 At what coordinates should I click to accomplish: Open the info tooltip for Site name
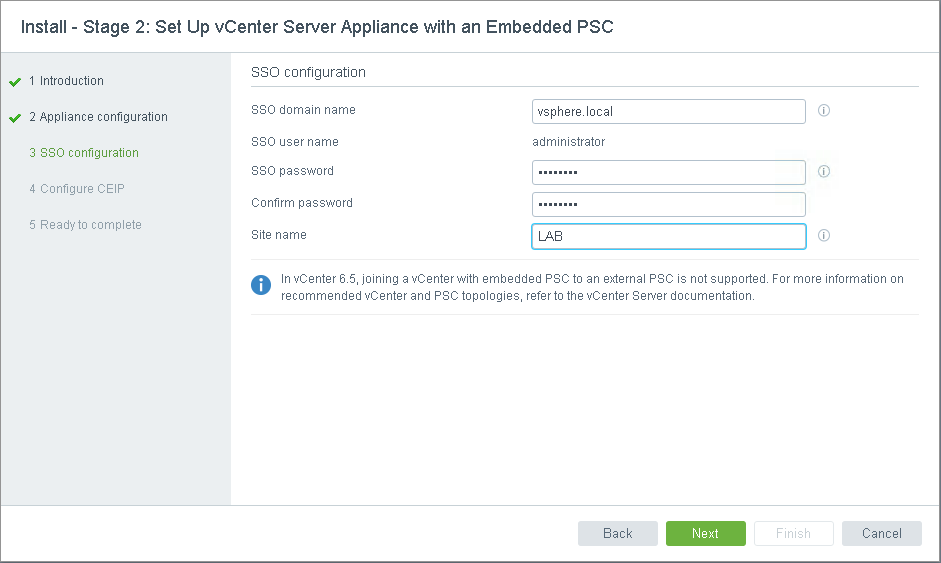[824, 236]
